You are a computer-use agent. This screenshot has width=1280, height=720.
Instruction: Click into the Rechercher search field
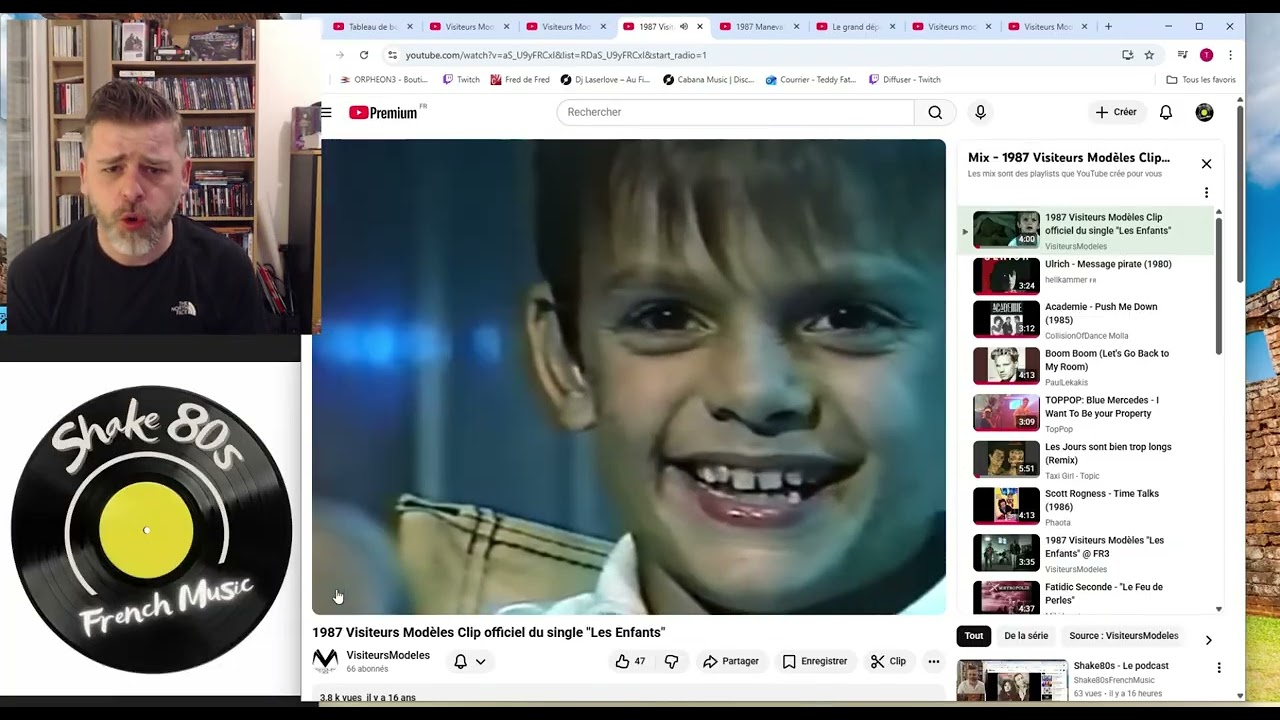tap(735, 113)
